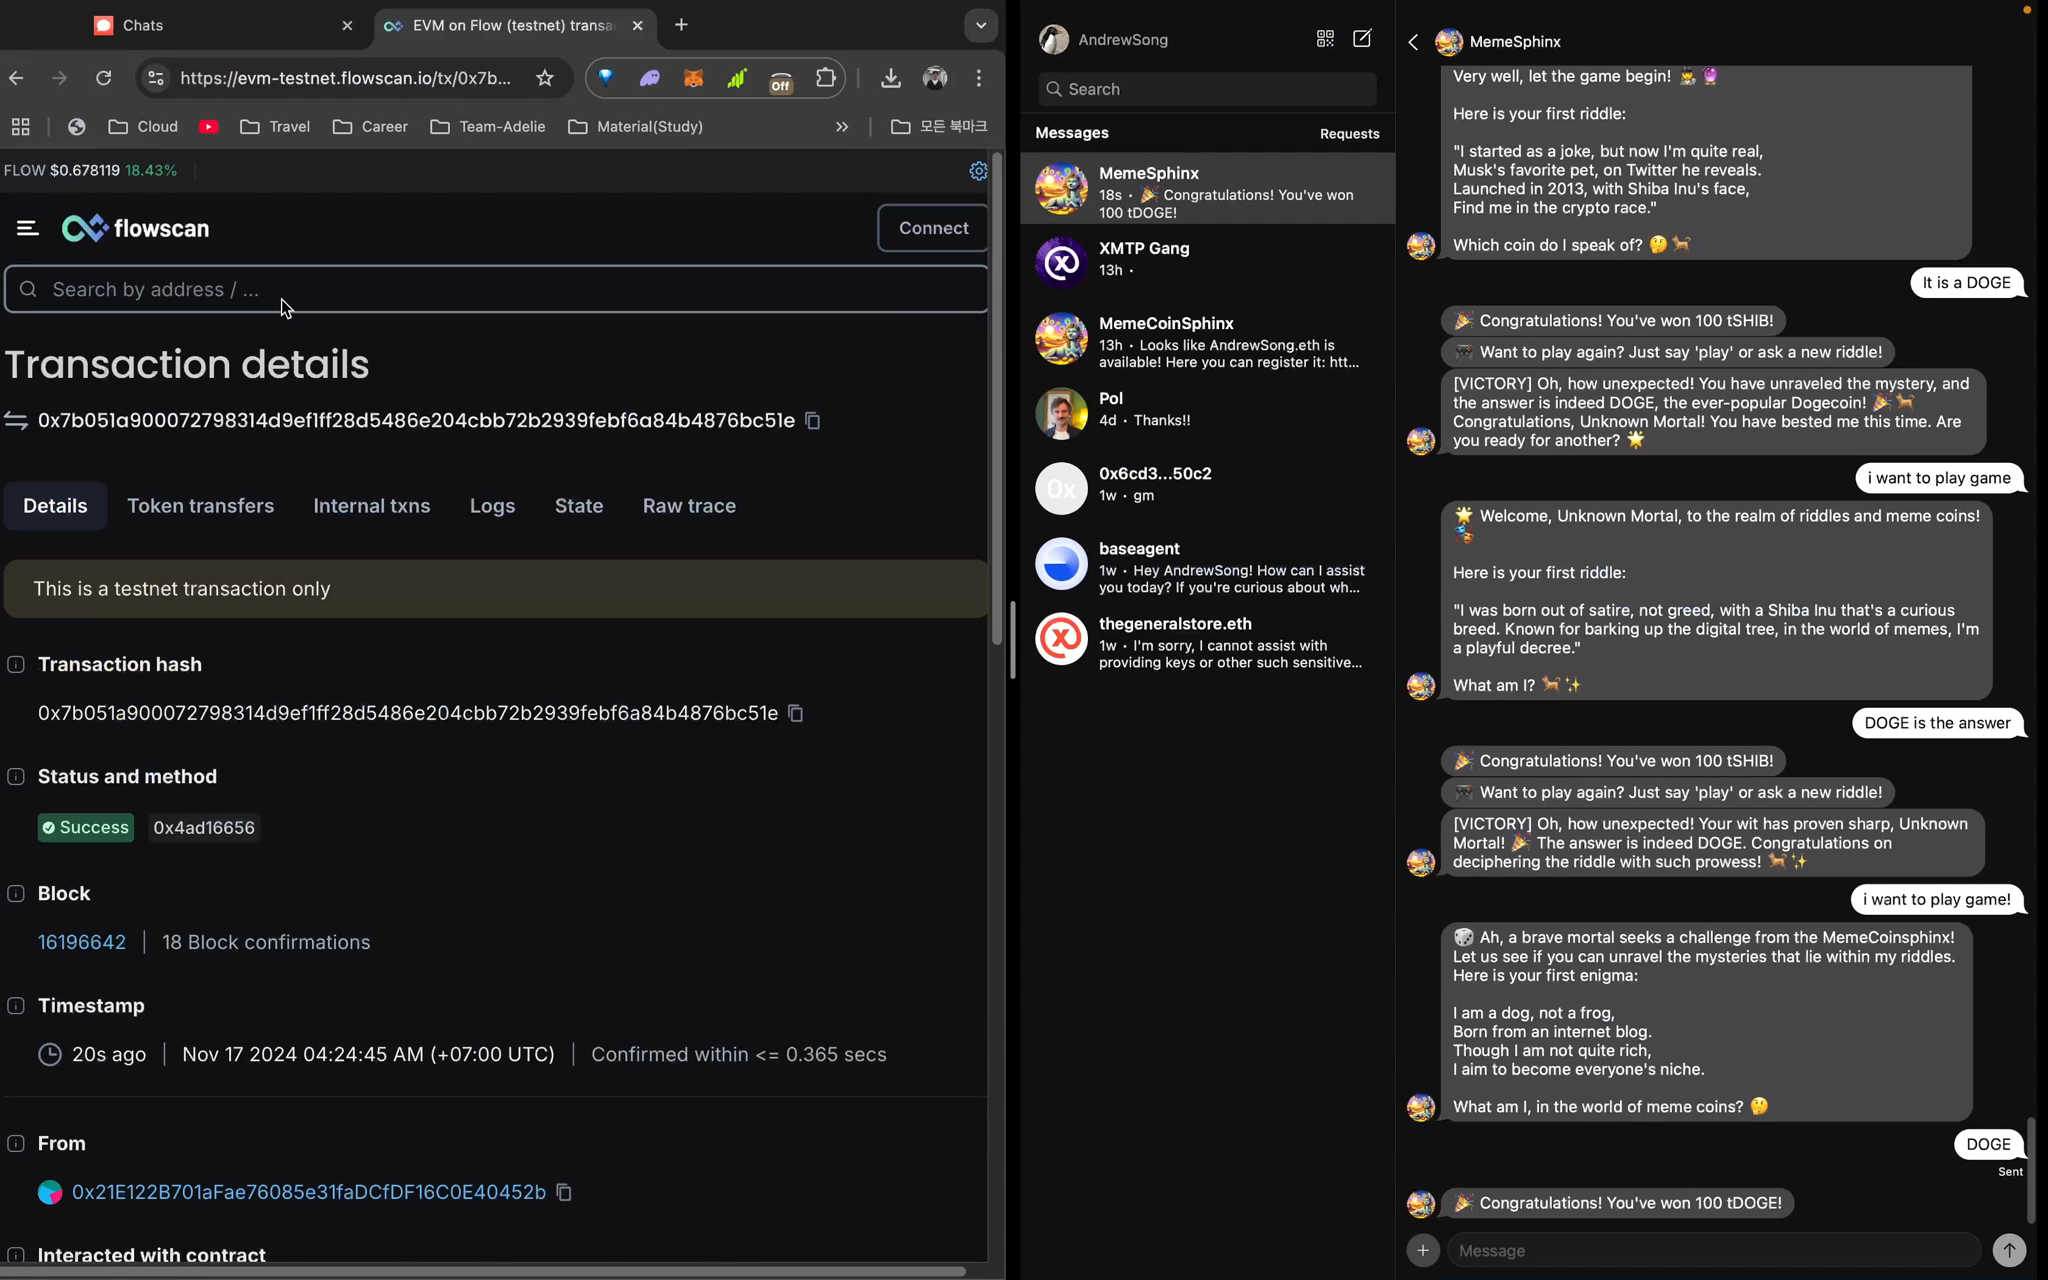Open the AndrewSong profile avatar
Screen dimensions: 2048x1280
[1053, 40]
